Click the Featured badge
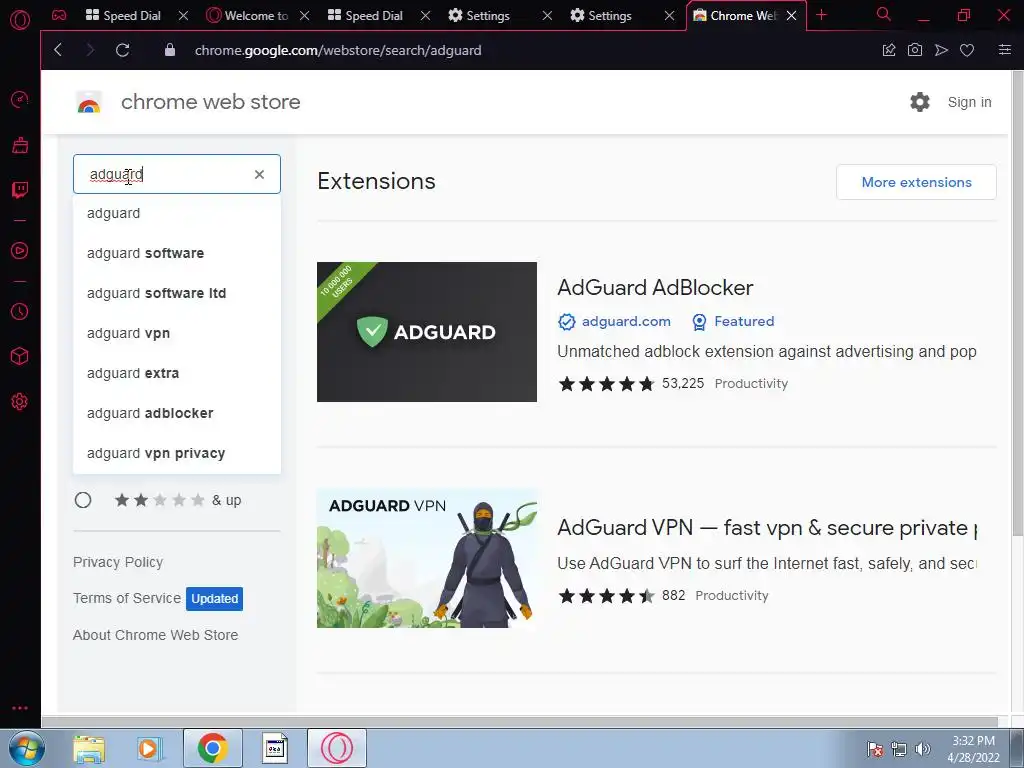The width and height of the screenshot is (1024, 768). pos(733,321)
